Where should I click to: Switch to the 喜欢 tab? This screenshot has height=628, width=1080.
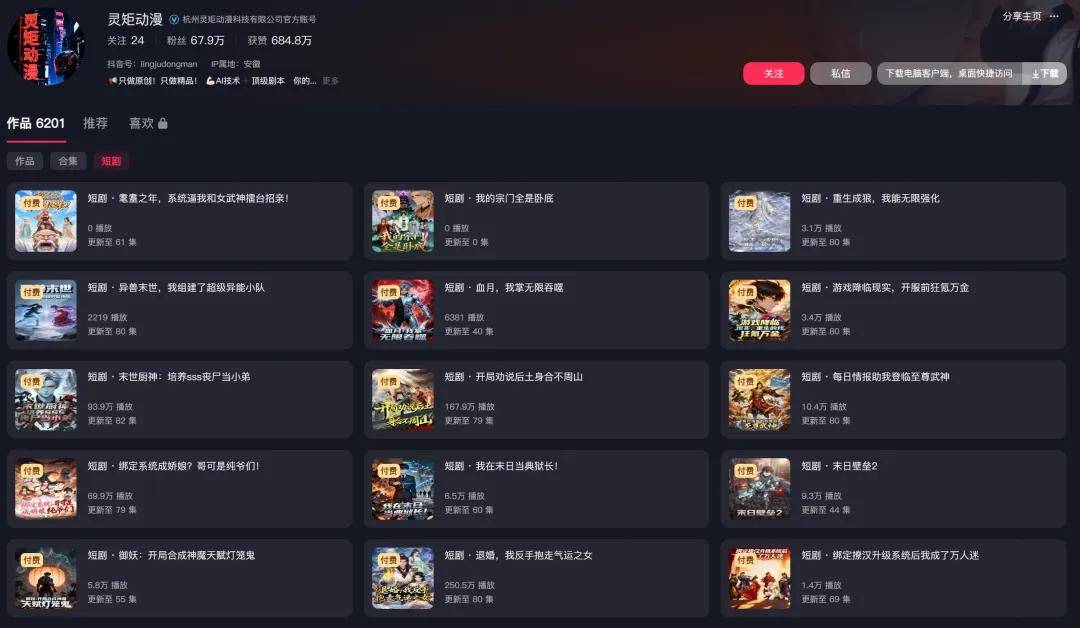click(x=142, y=123)
